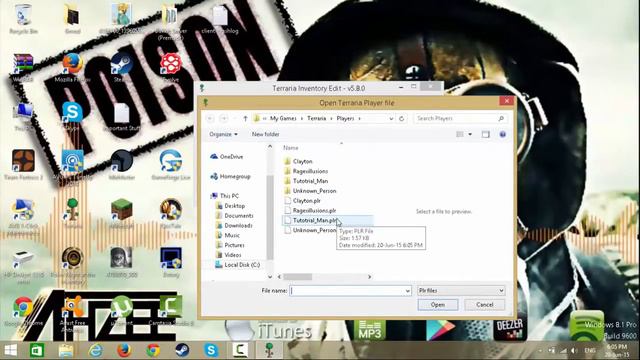Screen dimensions: 640x360
Task: Toggle the preview pane button
Action: (x=485, y=134)
